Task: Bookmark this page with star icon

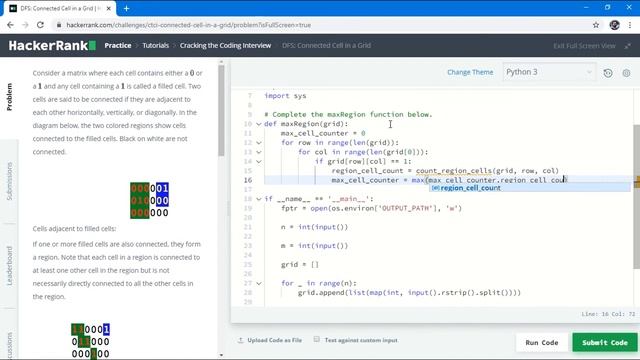Action: (x=596, y=25)
